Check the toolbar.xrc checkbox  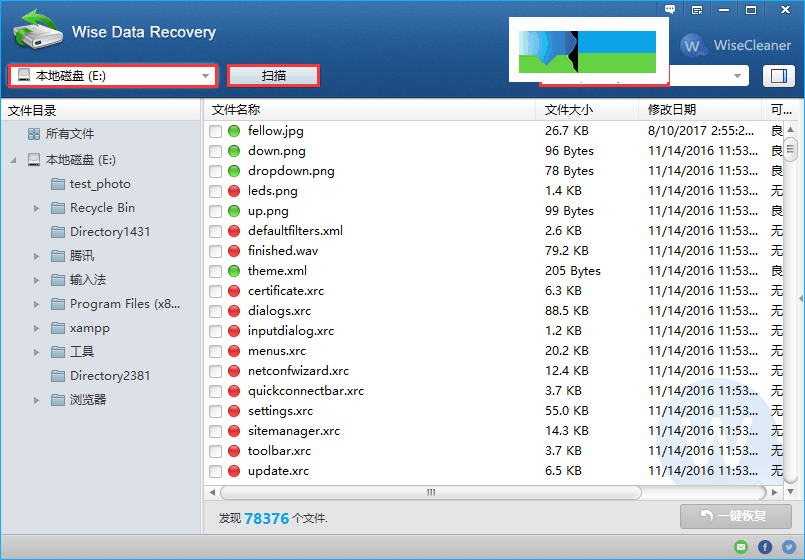pyautogui.click(x=216, y=452)
